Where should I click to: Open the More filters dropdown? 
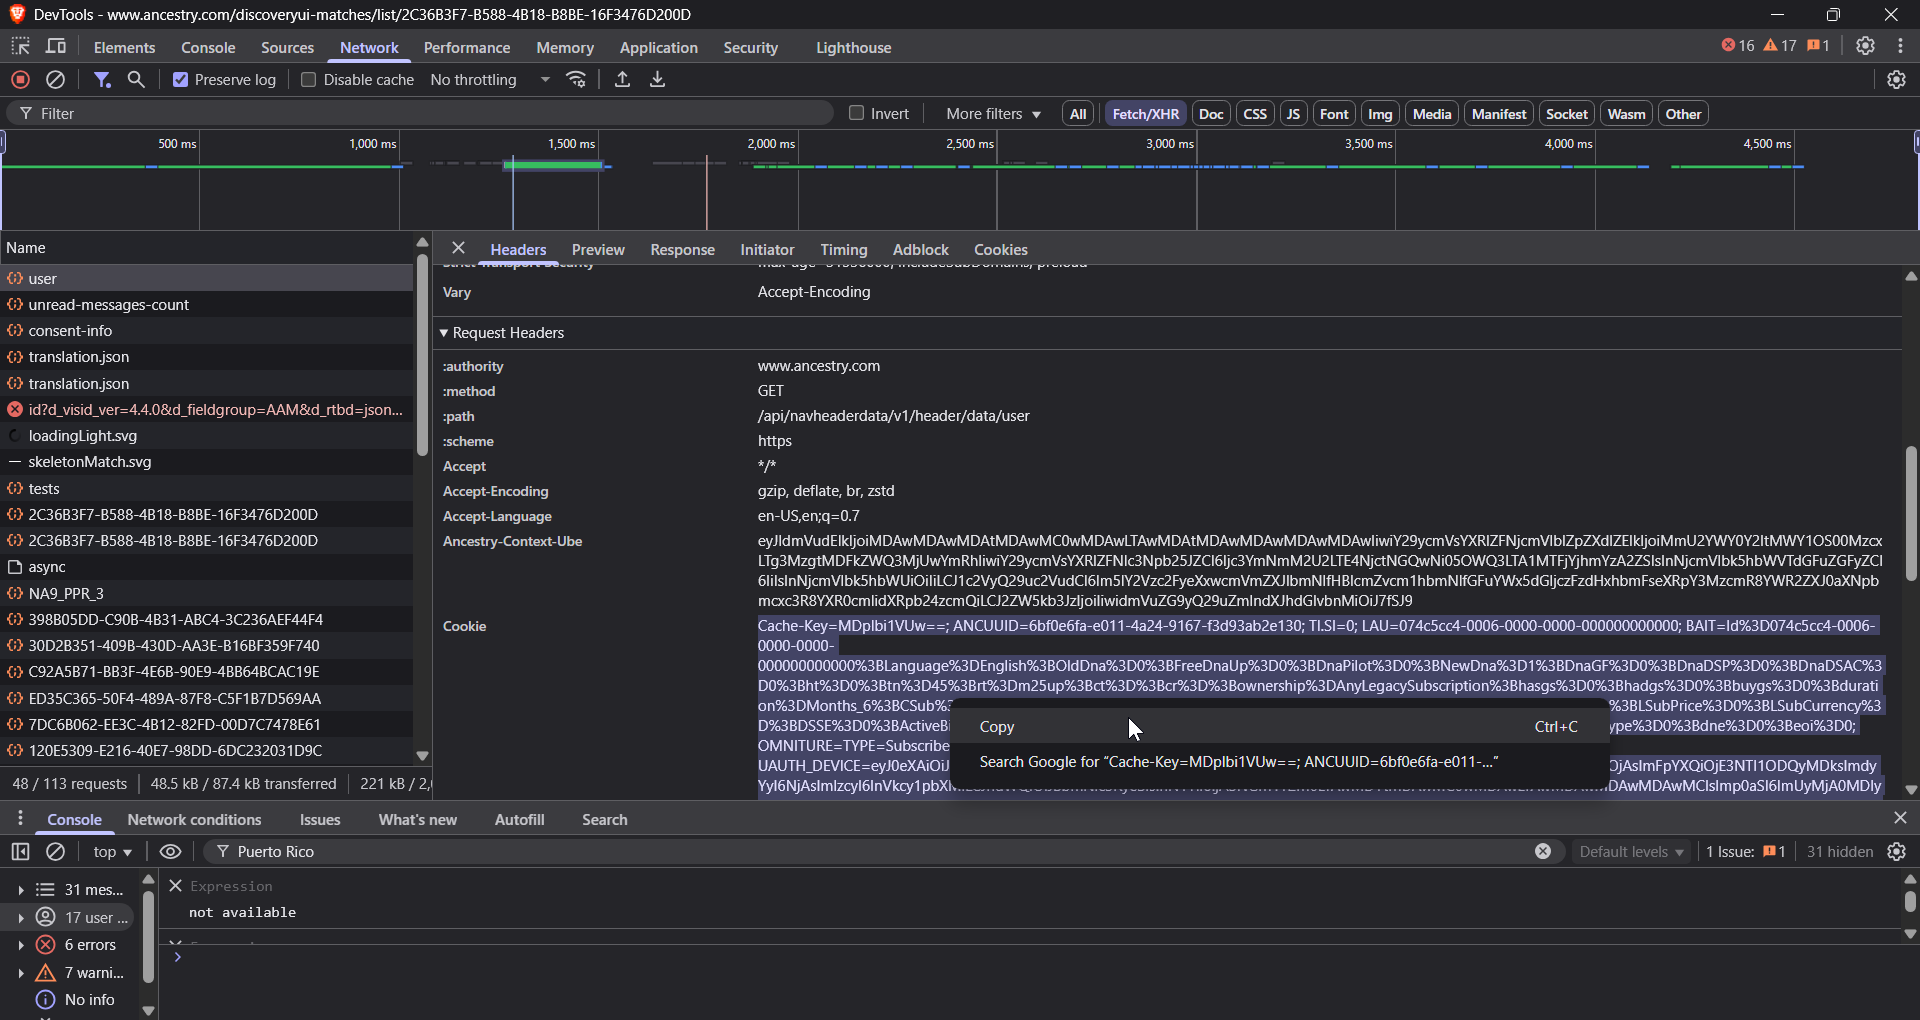point(993,114)
